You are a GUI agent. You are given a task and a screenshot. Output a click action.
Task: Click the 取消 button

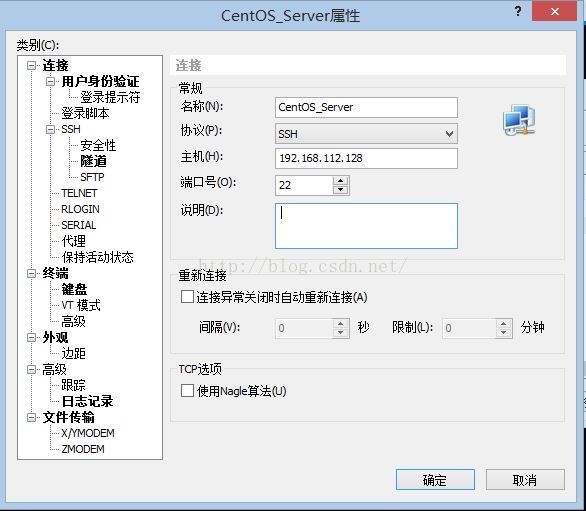tap(525, 480)
